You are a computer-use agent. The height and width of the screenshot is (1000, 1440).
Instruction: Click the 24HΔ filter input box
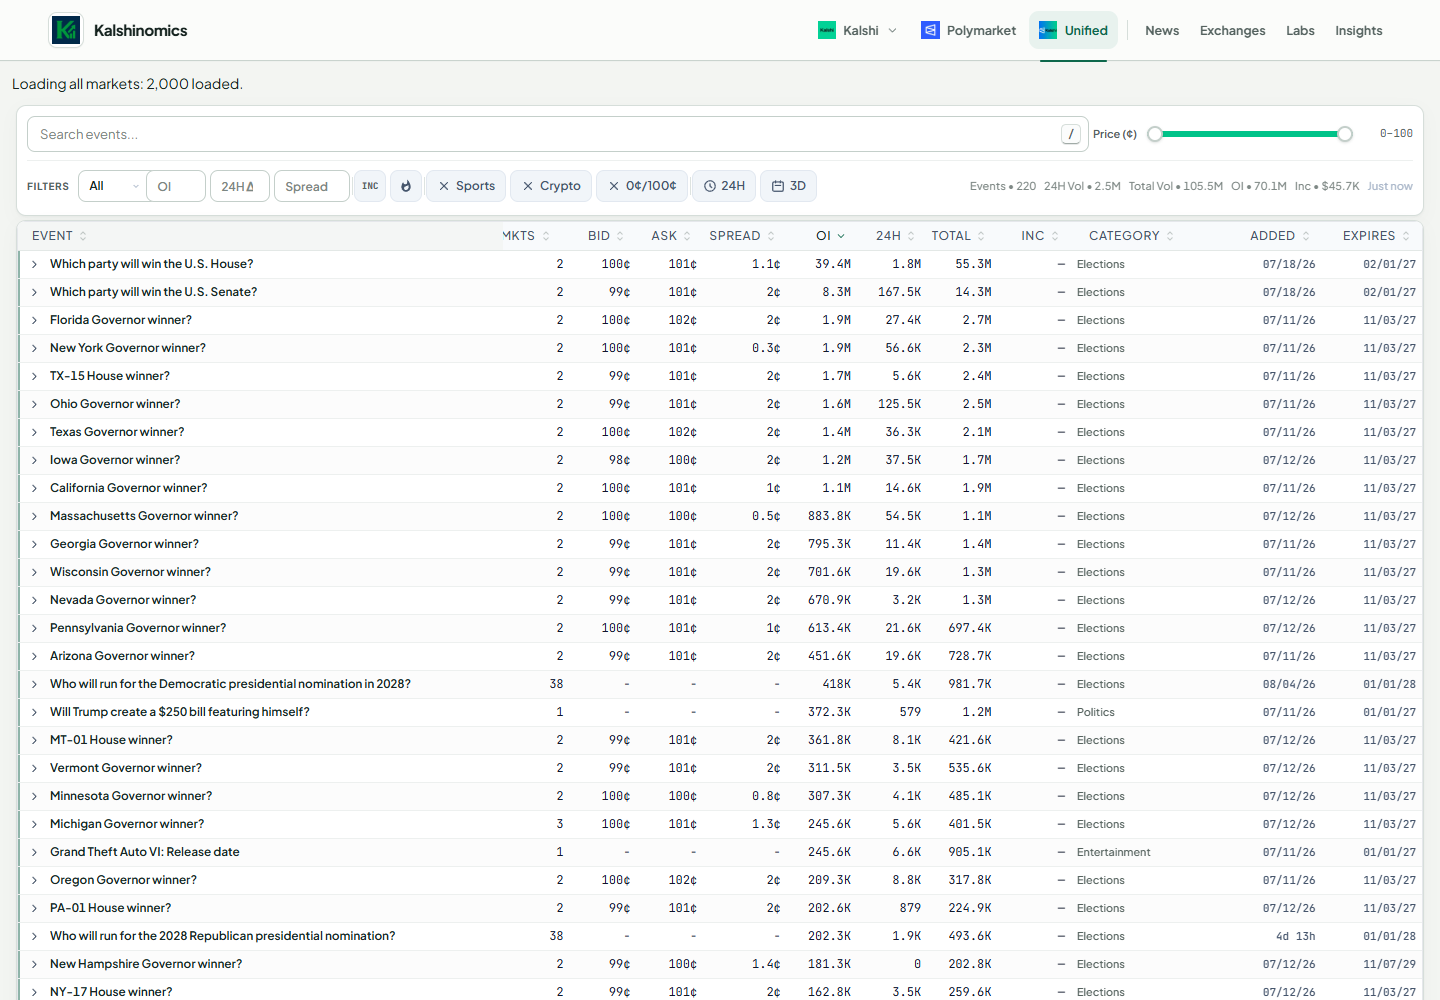coord(240,186)
